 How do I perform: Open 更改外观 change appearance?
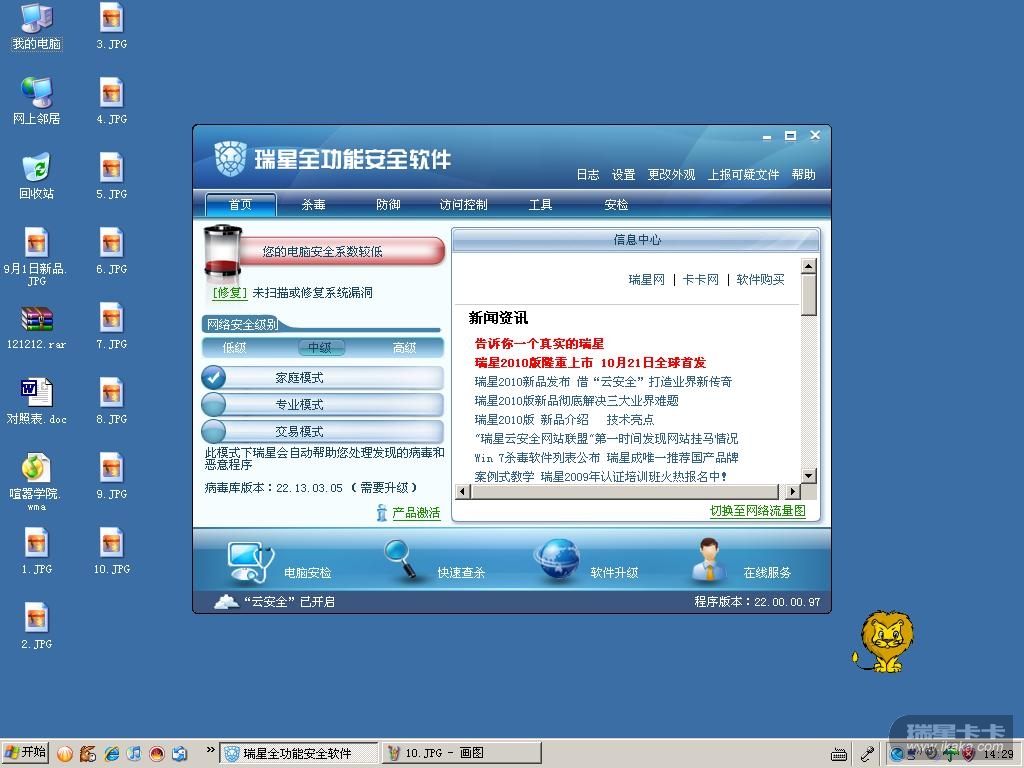click(671, 174)
